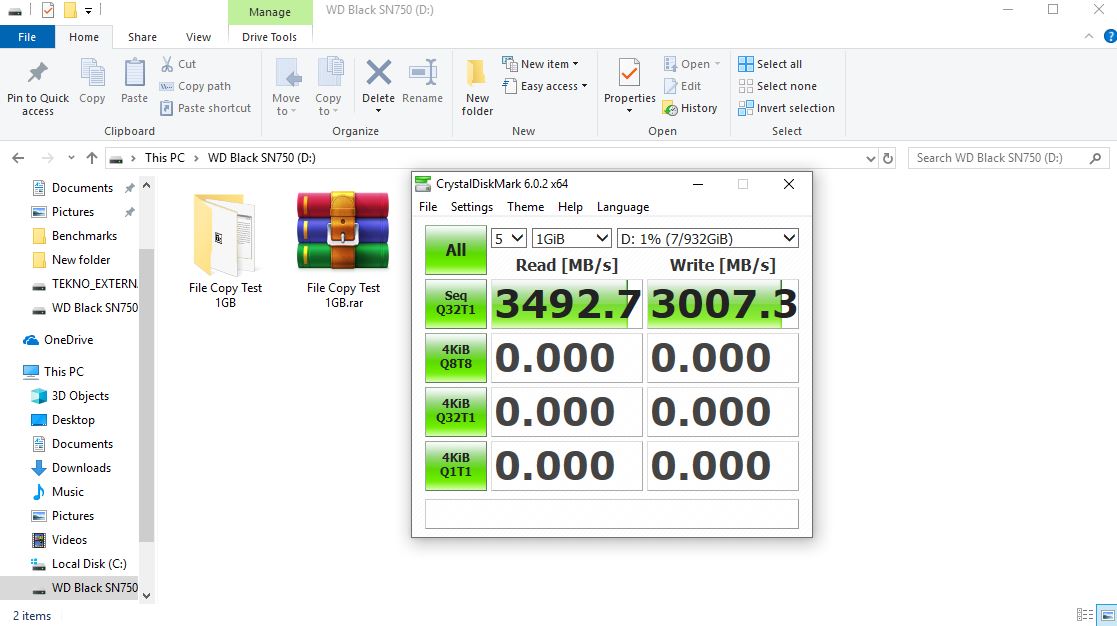1117x626 pixels.
Task: Open the 1GiB test size dropdown
Action: point(571,238)
